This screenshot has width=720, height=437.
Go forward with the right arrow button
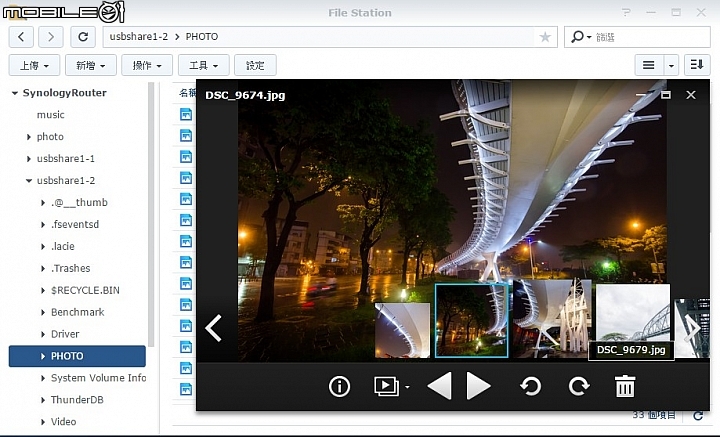tap(51, 37)
